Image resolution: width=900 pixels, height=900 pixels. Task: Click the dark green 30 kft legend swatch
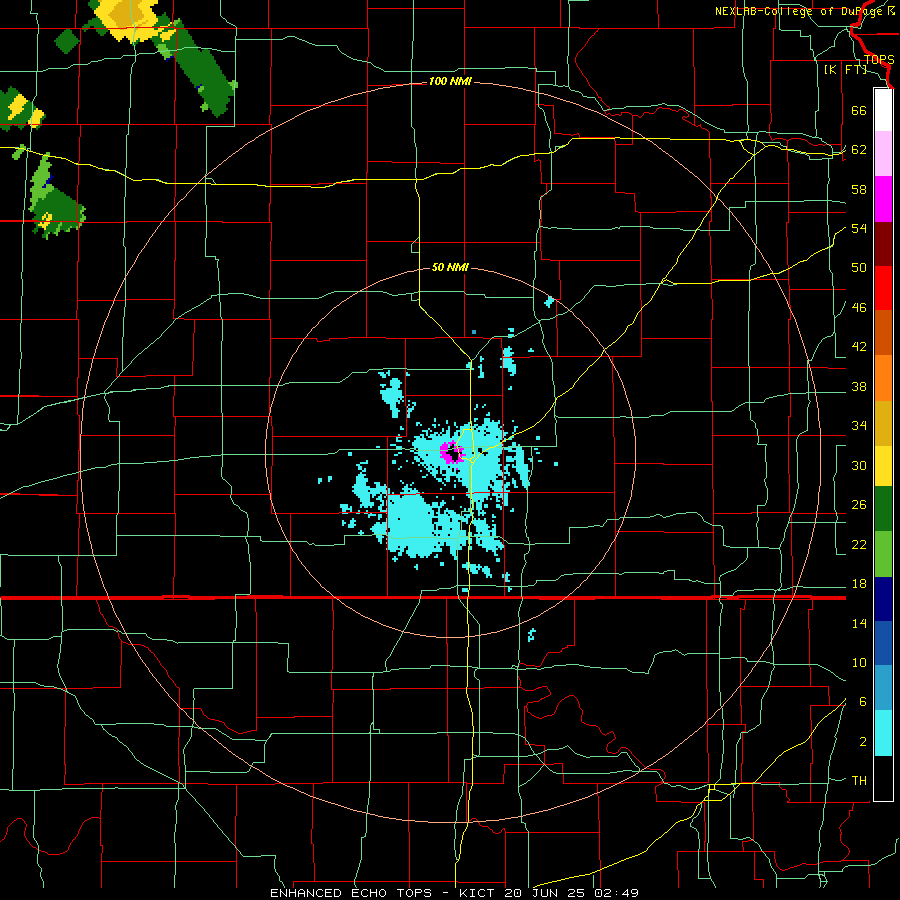[883, 509]
